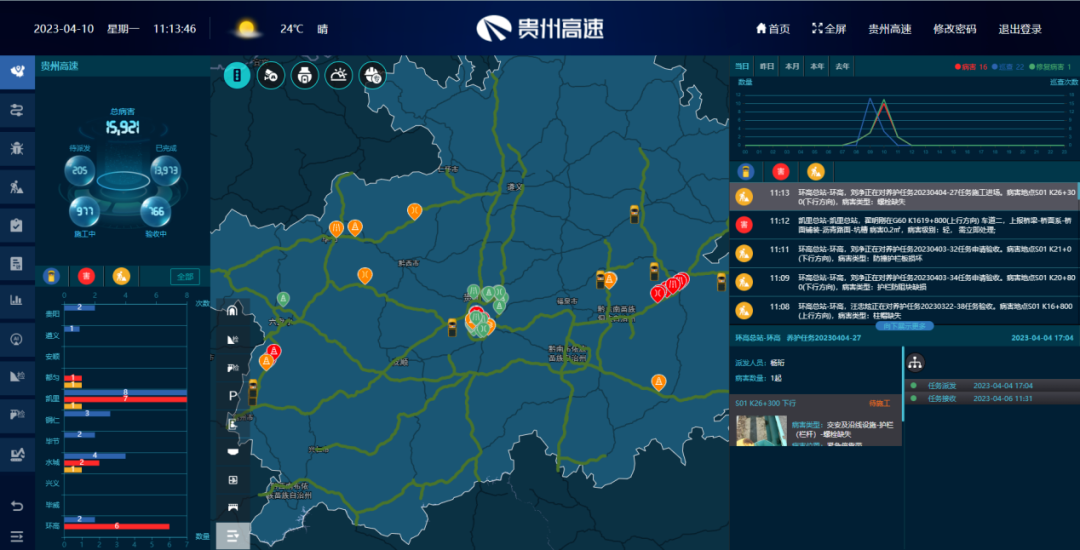The width and height of the screenshot is (1080, 550).
Task: Filter left chart by red 害 icon
Action: [86, 276]
